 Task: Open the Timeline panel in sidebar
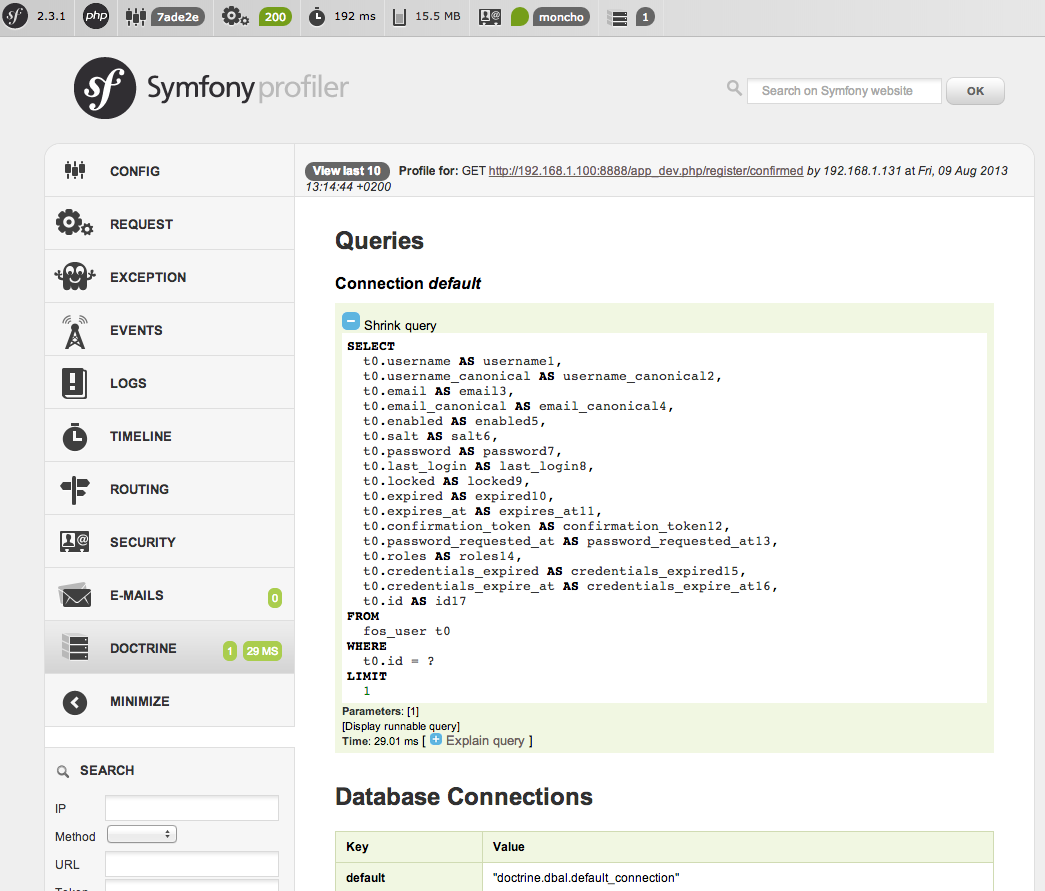pyautogui.click(x=140, y=437)
